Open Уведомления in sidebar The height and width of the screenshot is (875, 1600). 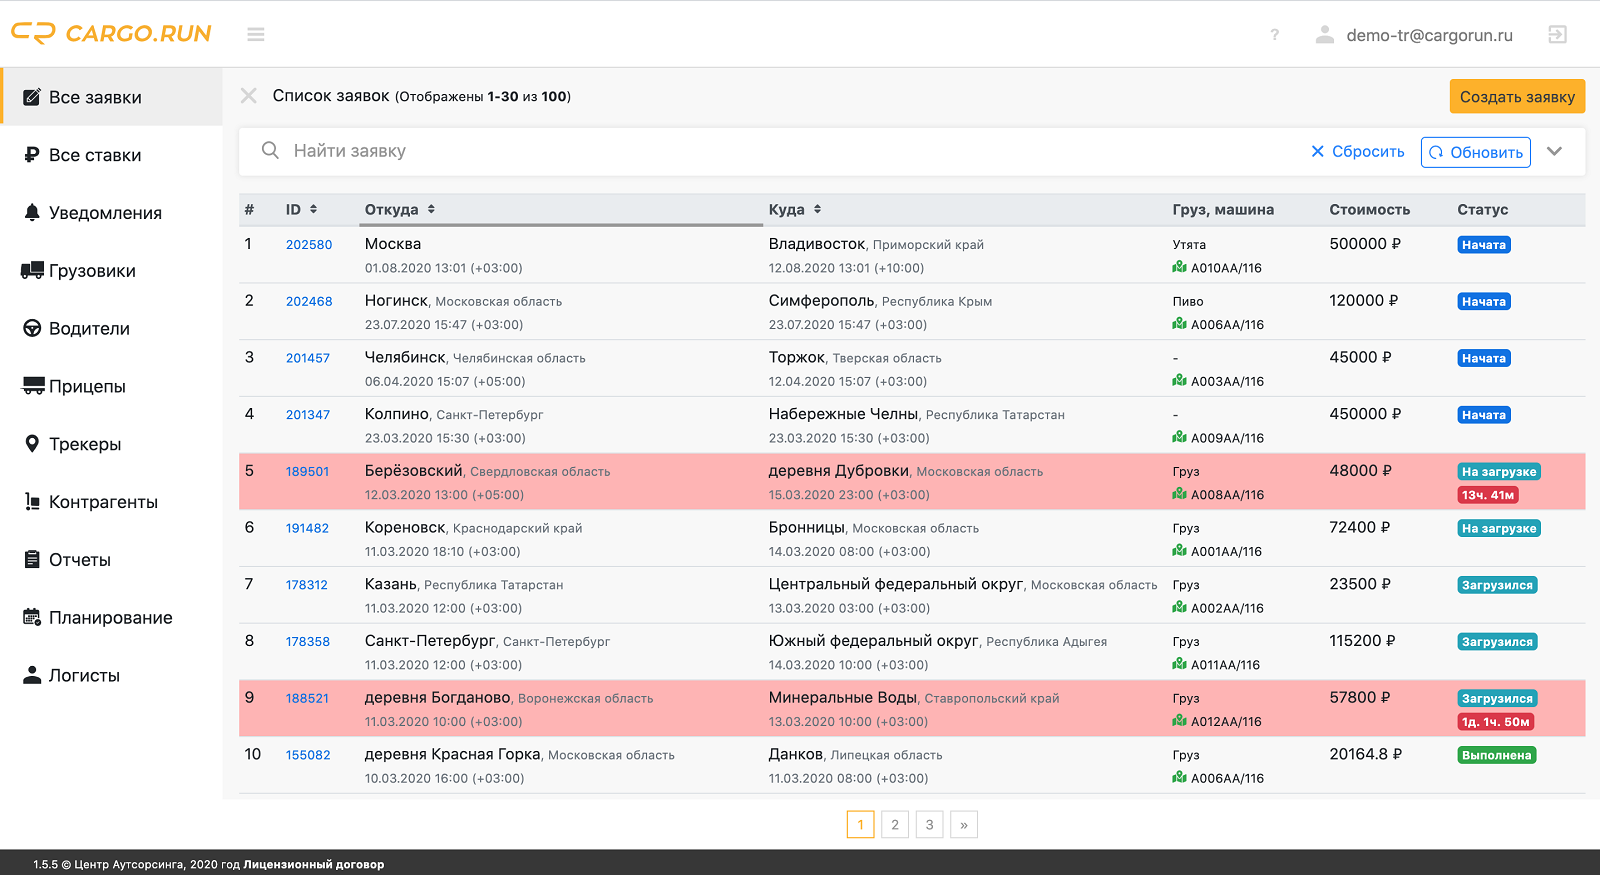(112, 213)
